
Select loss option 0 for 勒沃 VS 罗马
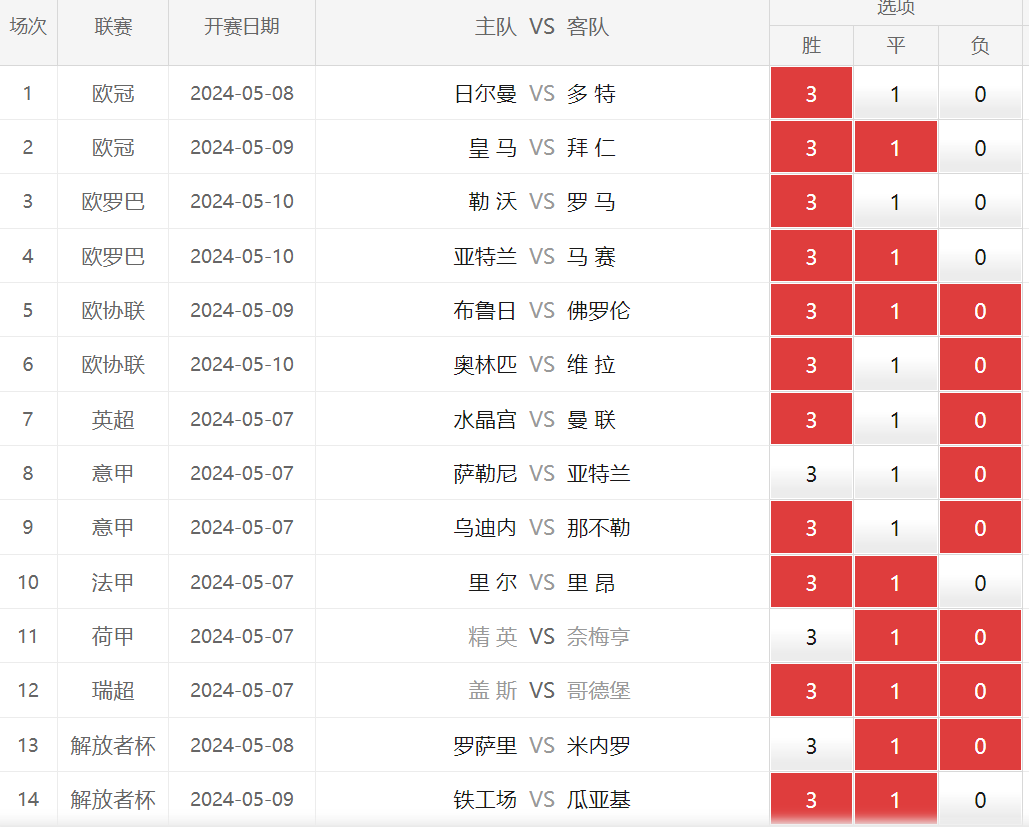[980, 202]
